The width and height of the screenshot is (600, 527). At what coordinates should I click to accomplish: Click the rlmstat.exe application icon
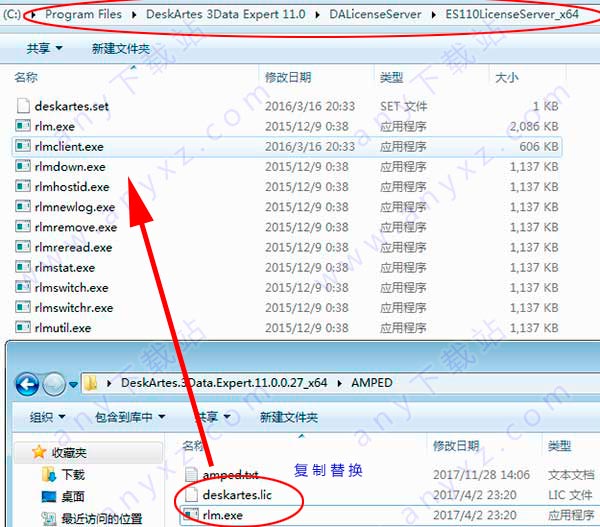tap(23, 267)
